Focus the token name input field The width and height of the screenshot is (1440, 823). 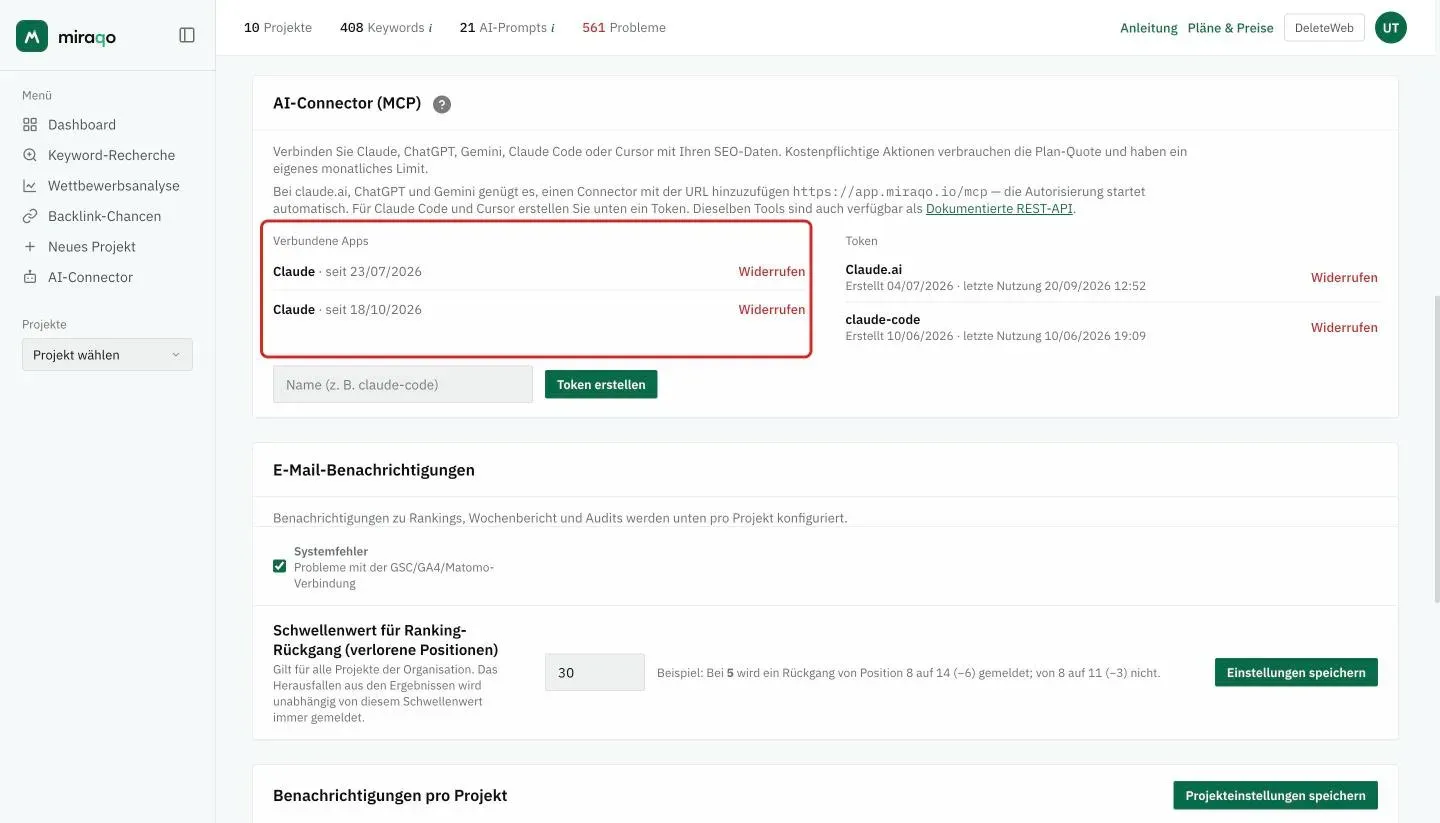click(403, 385)
